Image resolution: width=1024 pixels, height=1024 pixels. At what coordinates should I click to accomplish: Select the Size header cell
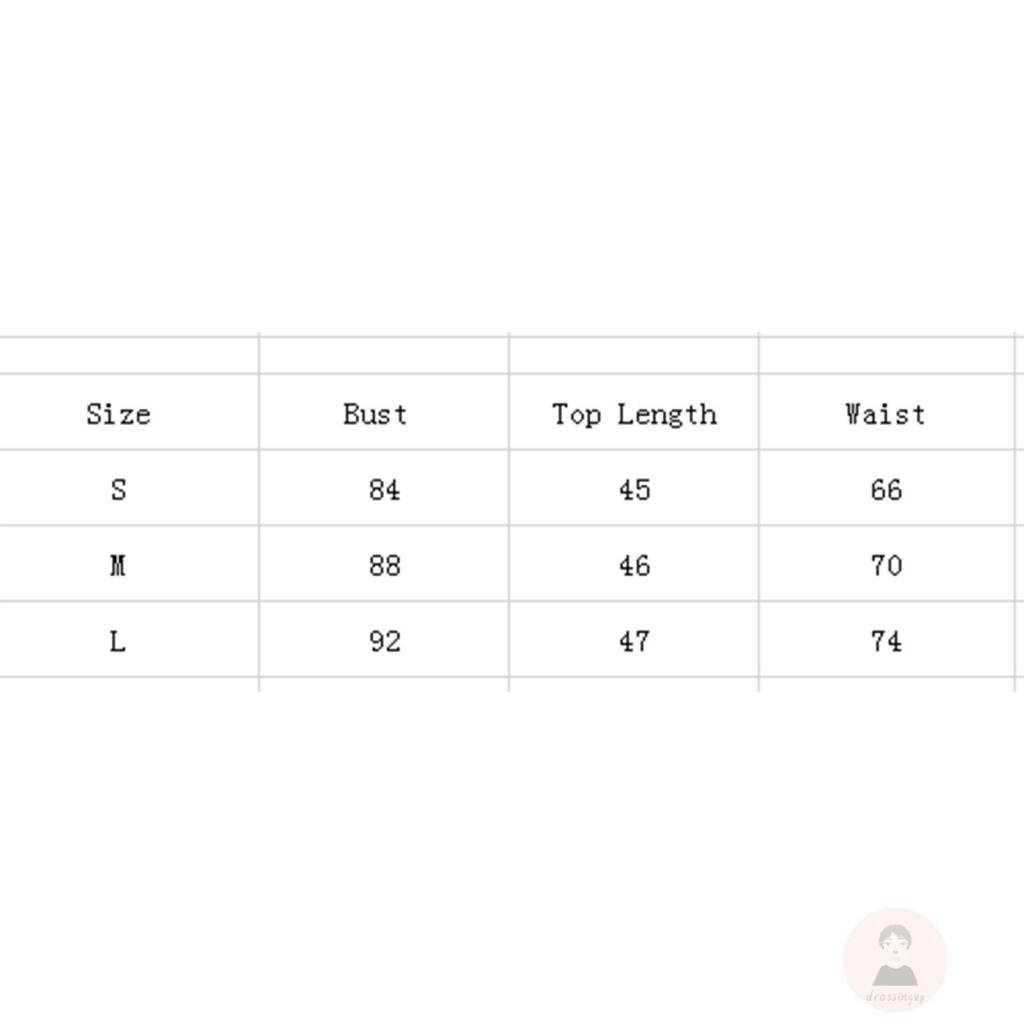(x=118, y=413)
